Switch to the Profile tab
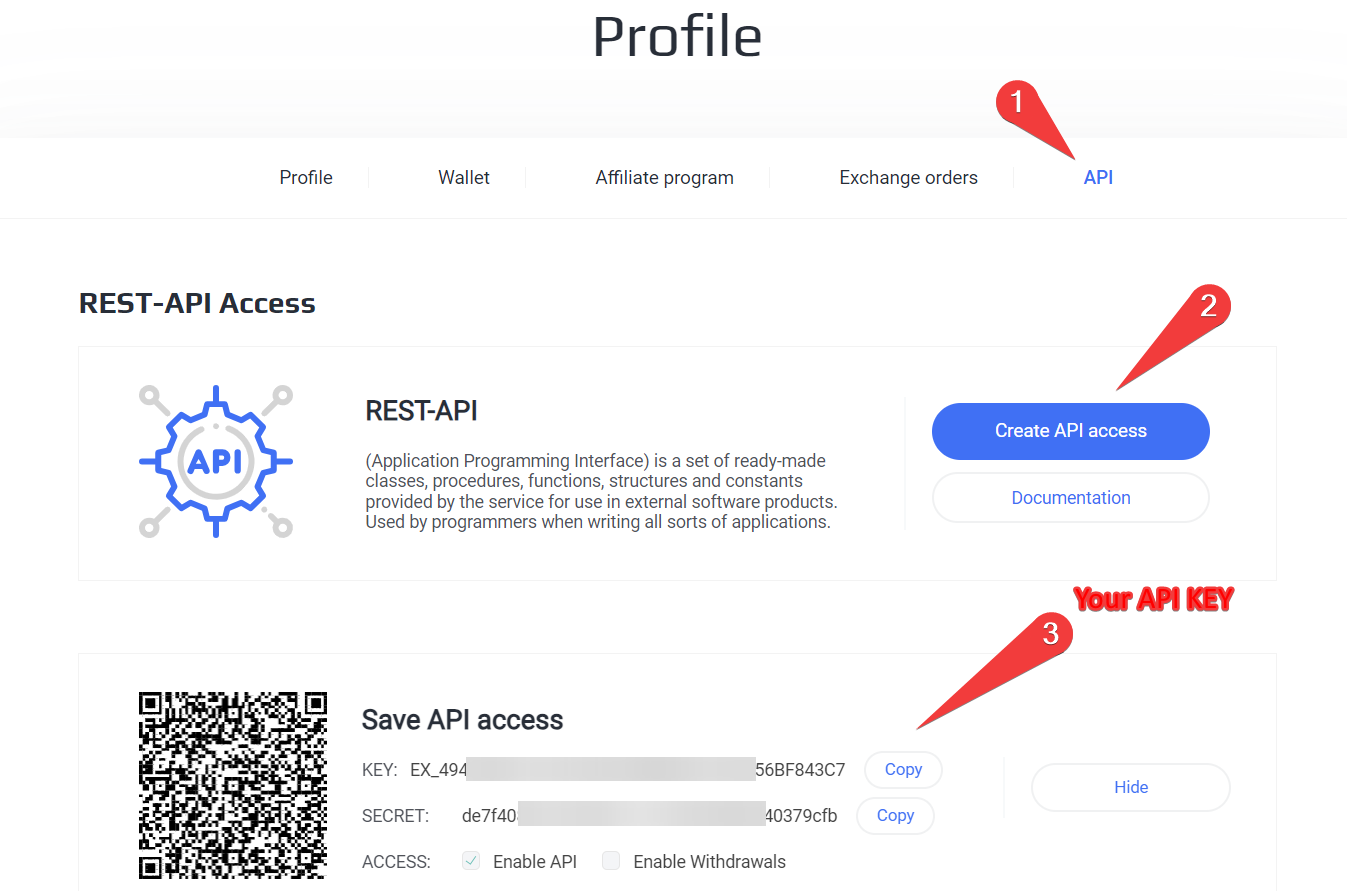 point(305,177)
